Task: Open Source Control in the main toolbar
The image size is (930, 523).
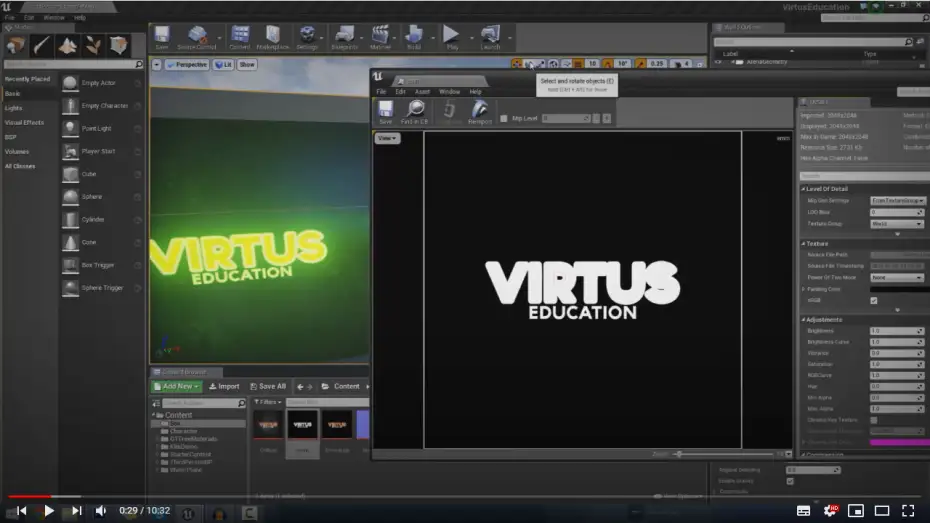Action: point(197,36)
